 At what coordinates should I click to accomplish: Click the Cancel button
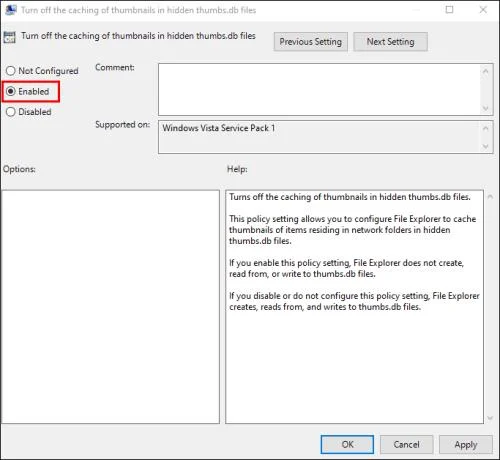[x=406, y=444]
